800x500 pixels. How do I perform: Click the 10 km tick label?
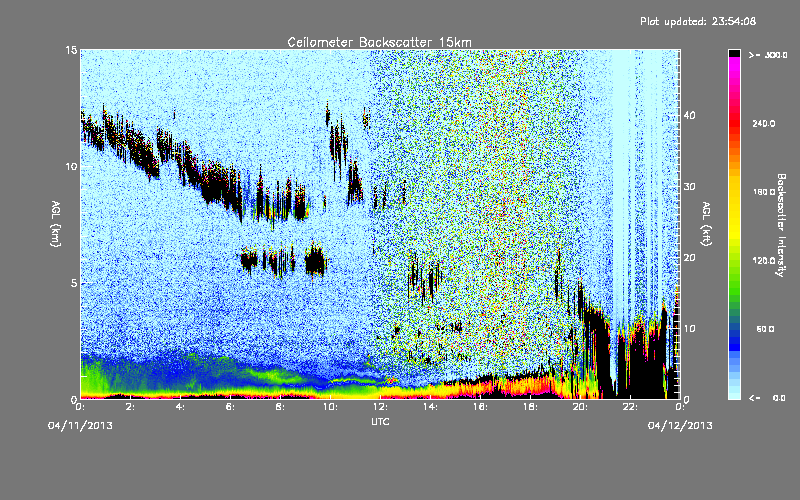[71, 167]
